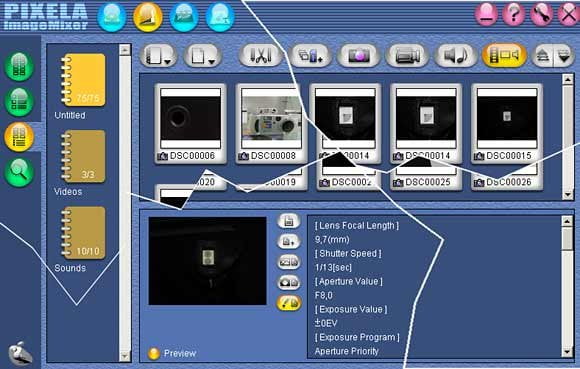
Task: Show videos with the camcorder filter
Action: point(407,55)
